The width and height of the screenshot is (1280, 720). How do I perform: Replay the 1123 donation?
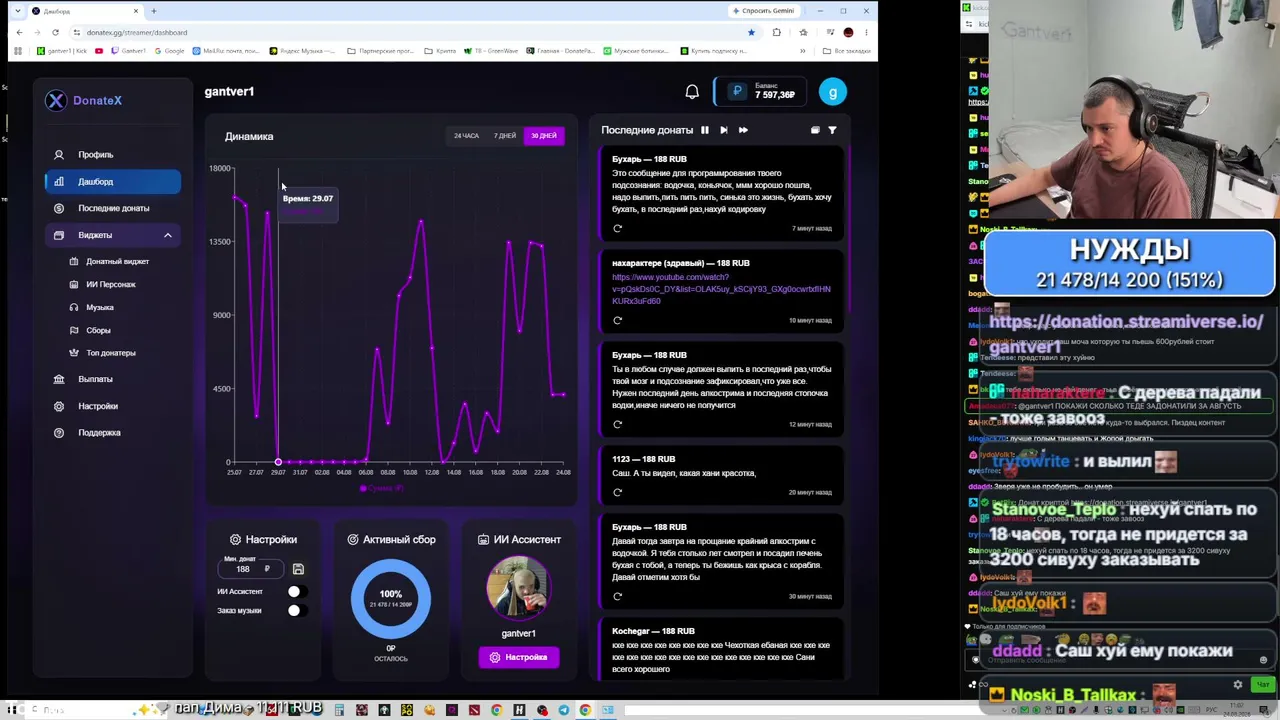click(x=617, y=492)
